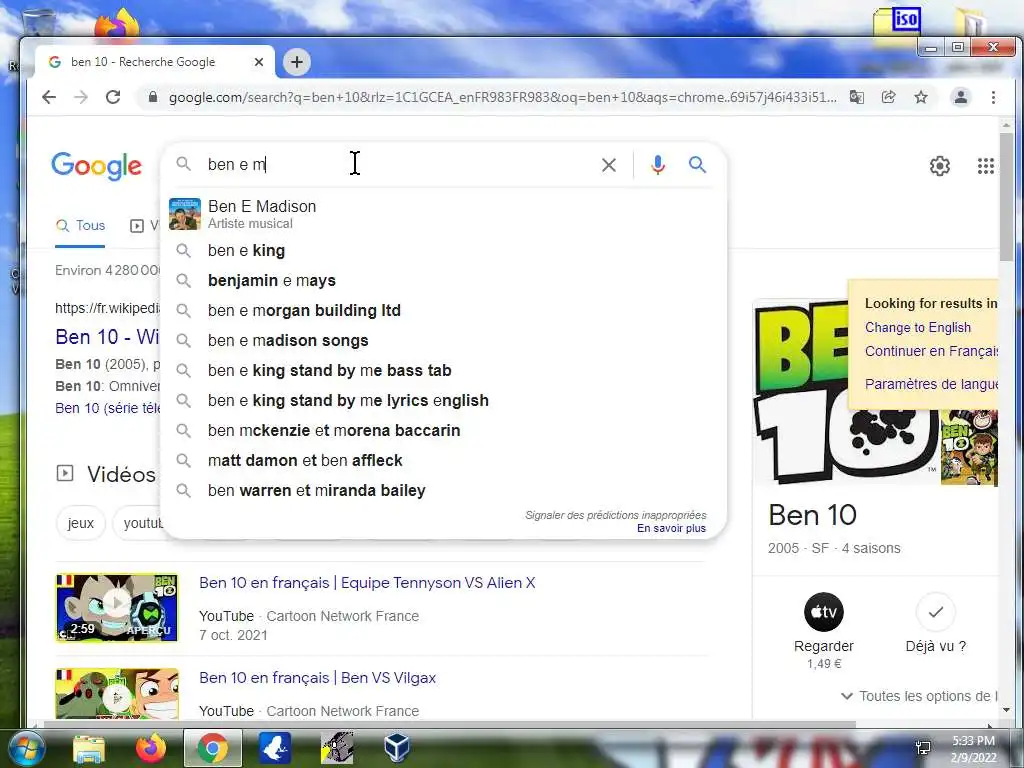The image size is (1024, 768).
Task: Mark as seen with the 'Déjà vu ?' checkmark
Action: [x=935, y=613]
